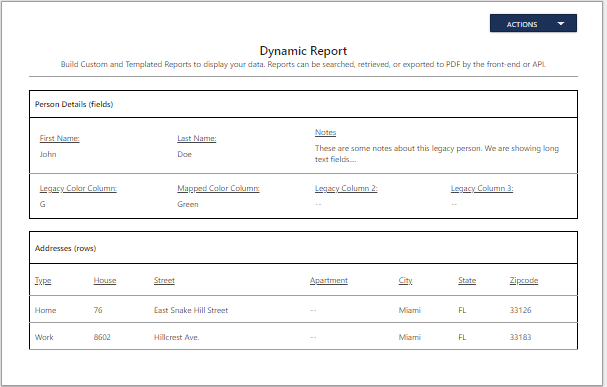Image resolution: width=607 pixels, height=387 pixels.
Task: Select the John first name value
Action: coord(48,154)
